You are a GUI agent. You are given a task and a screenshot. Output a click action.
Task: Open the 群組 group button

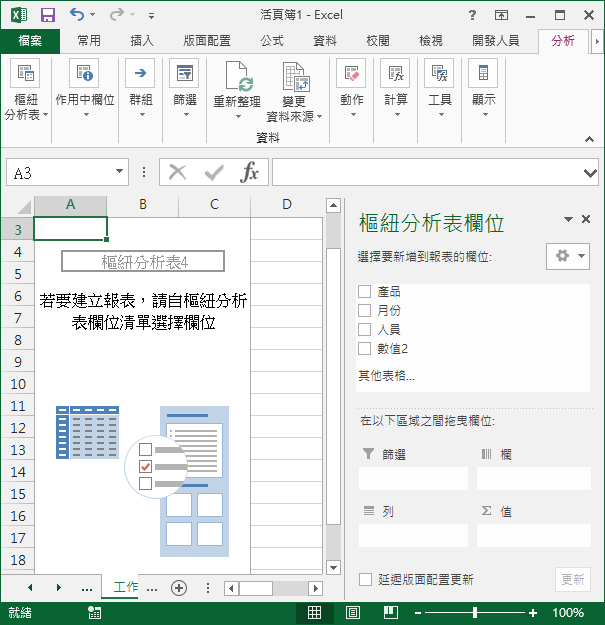(x=140, y=88)
